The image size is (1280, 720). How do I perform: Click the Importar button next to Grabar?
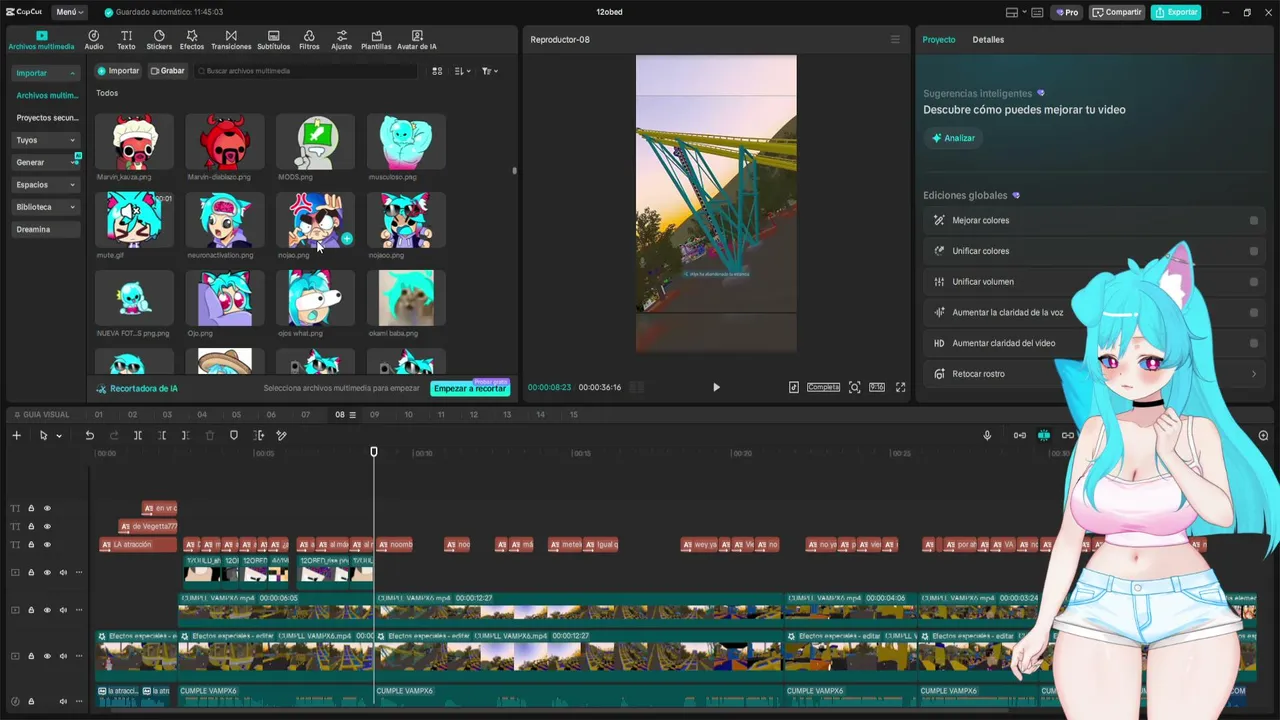(118, 71)
